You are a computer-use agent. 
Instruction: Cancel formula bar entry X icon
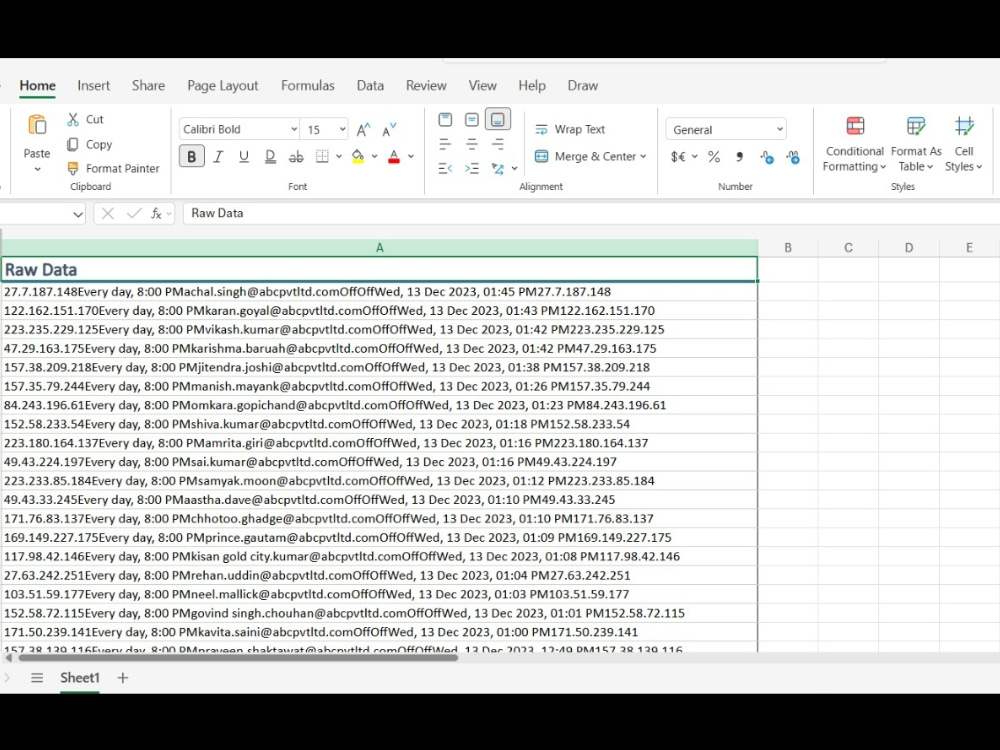coord(108,214)
